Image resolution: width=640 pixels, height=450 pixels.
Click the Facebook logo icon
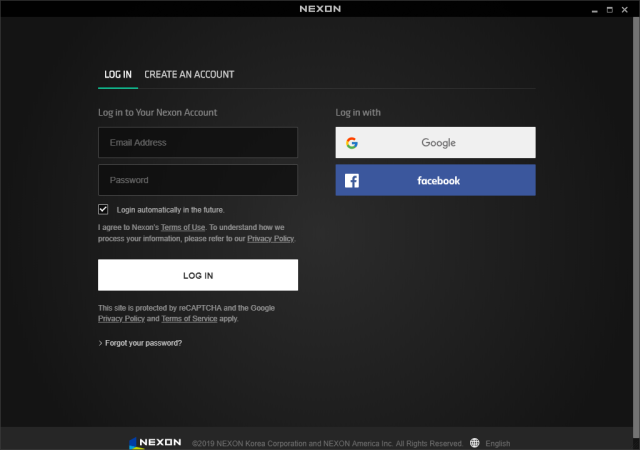point(352,181)
